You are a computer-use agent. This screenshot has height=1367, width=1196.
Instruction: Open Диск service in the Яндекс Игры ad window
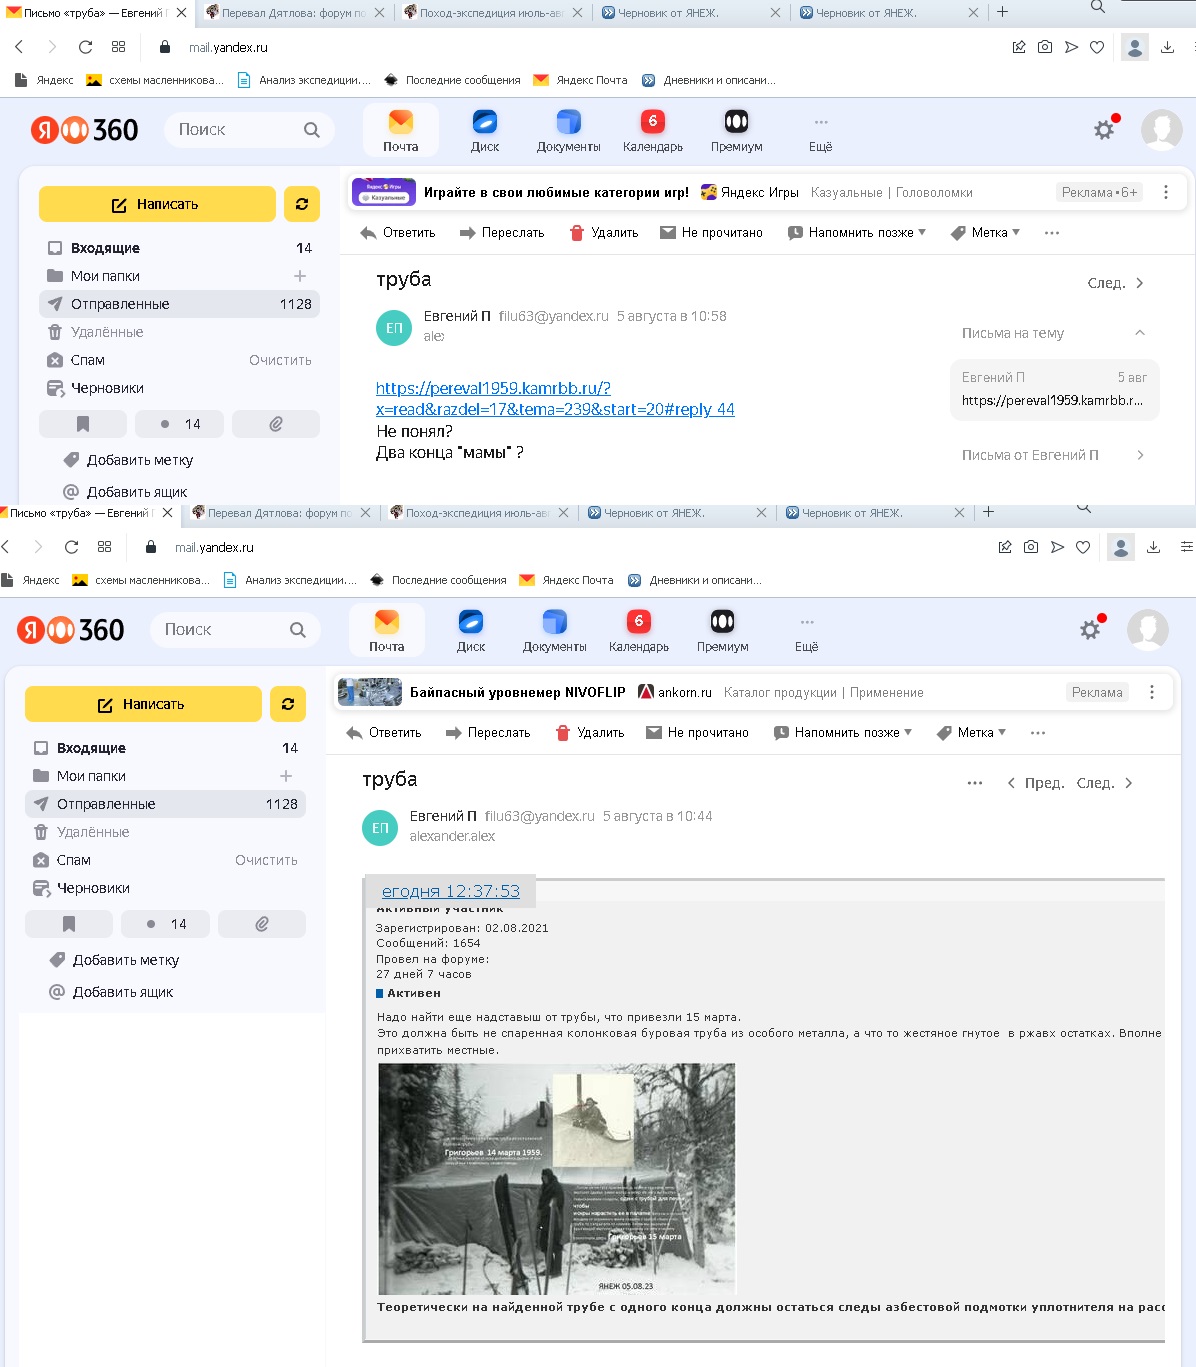coord(485,131)
